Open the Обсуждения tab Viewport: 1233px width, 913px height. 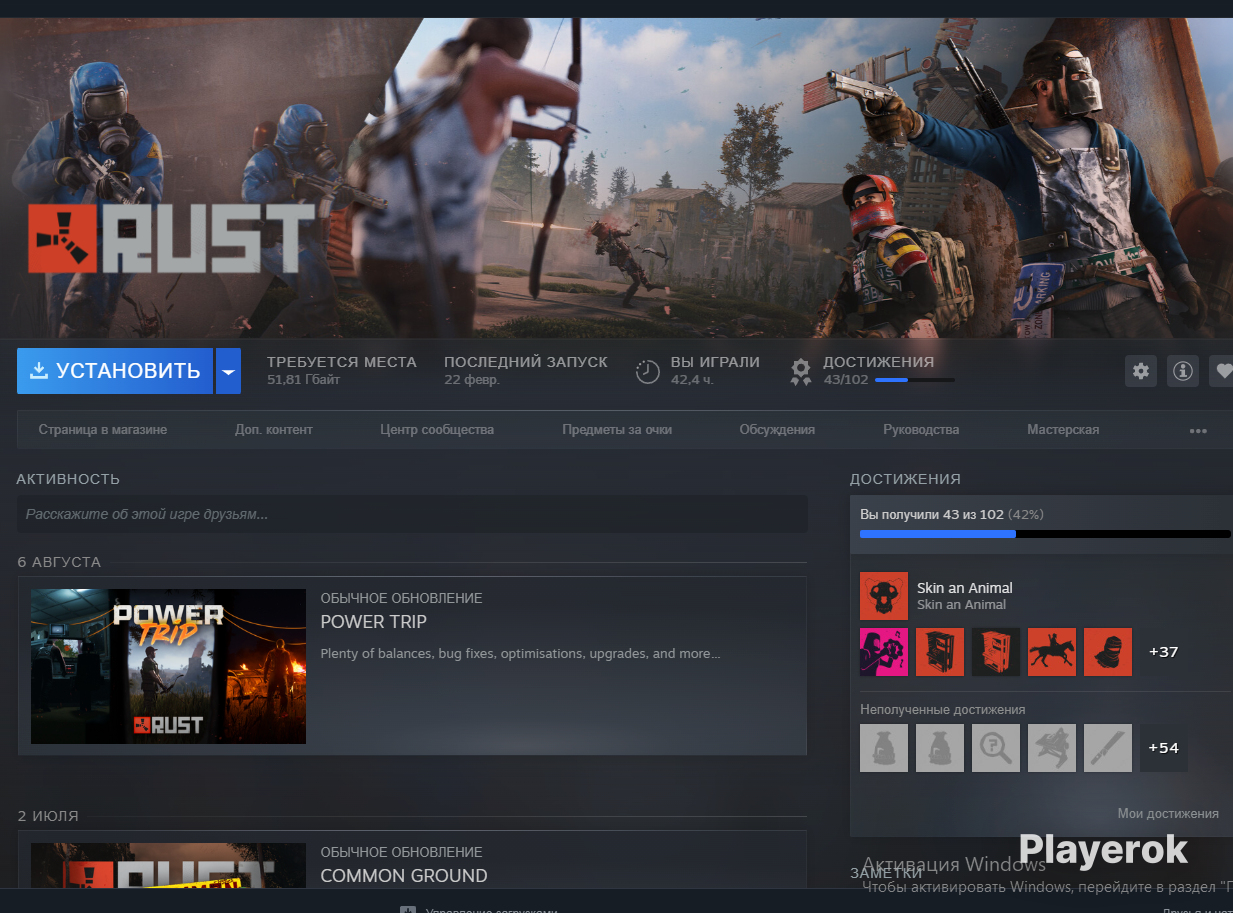click(777, 430)
